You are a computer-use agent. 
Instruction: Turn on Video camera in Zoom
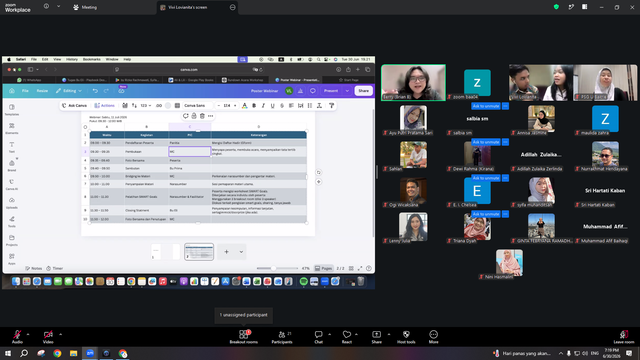tap(48, 337)
